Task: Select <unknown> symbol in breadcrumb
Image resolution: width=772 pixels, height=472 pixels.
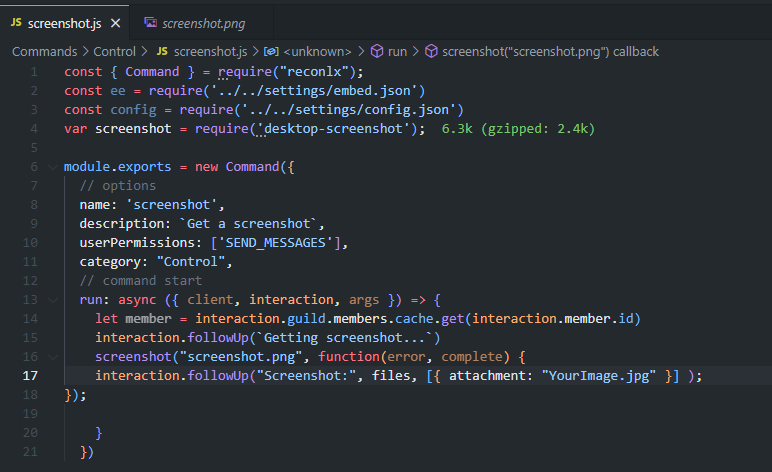Action: (317, 52)
